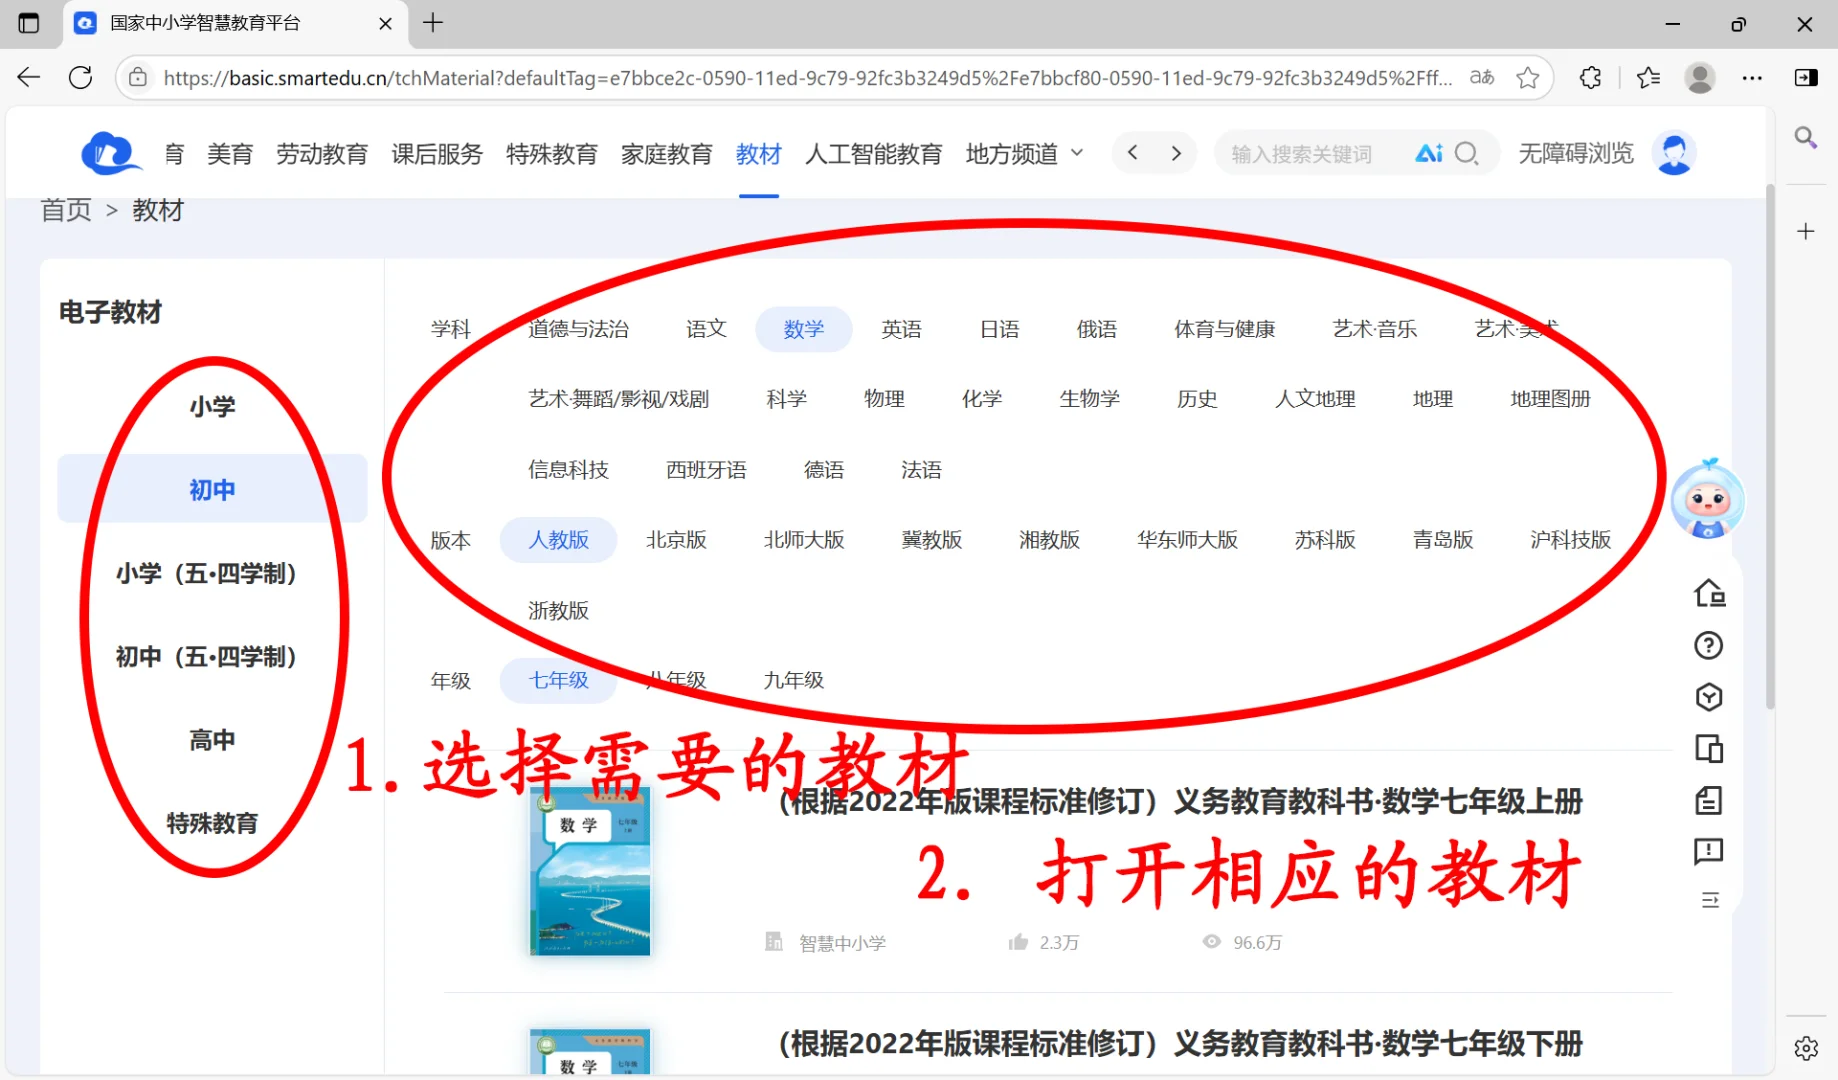Open the 教材 nav tab
Image resolution: width=1838 pixels, height=1080 pixels.
(758, 154)
